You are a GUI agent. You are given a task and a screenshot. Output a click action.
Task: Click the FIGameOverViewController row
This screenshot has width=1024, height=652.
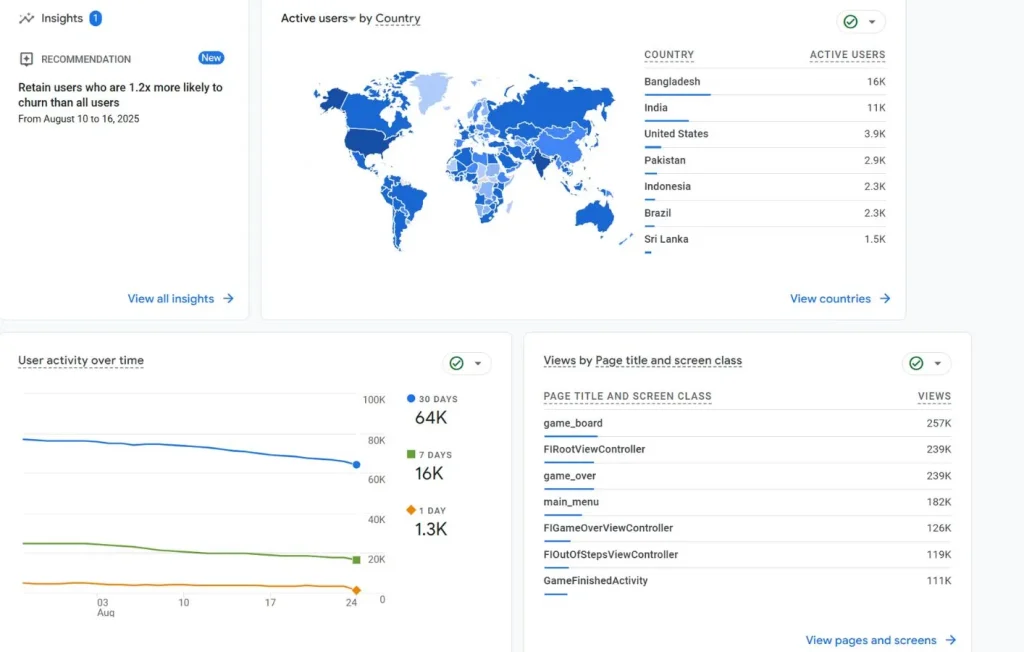tap(747, 529)
